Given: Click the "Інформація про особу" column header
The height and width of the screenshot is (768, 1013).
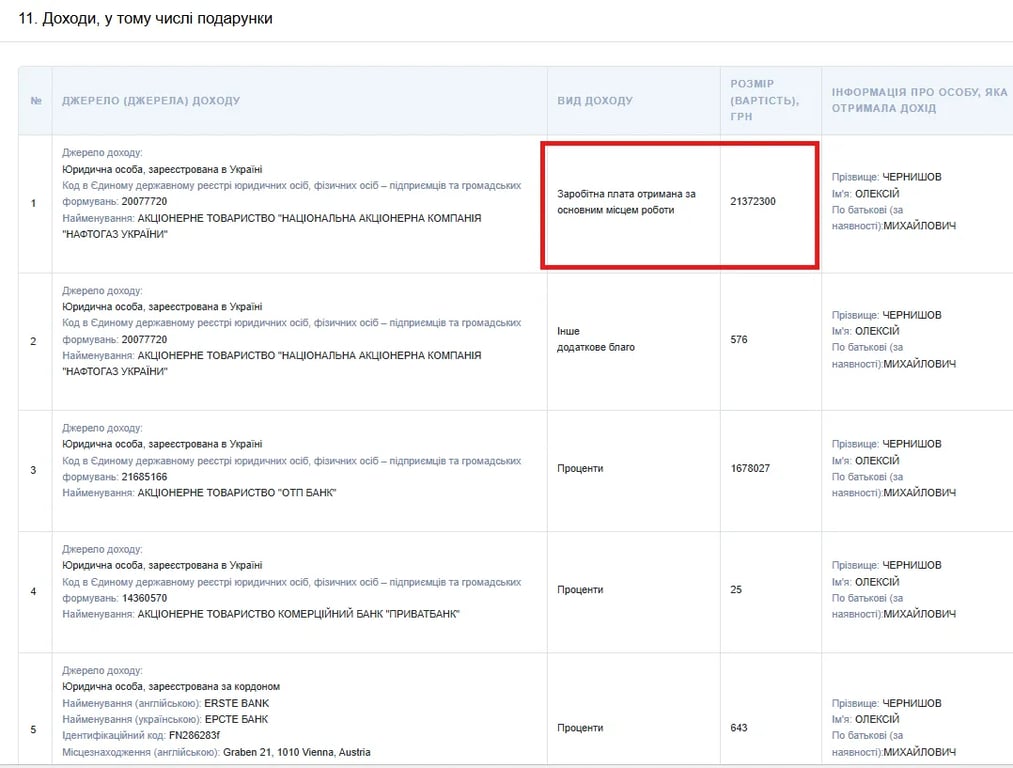Looking at the screenshot, I should click(919, 100).
